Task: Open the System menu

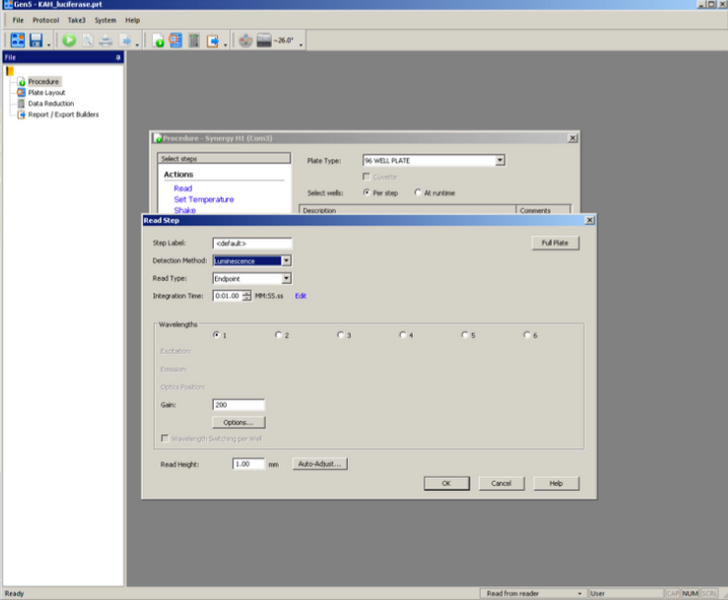Action: coord(105,20)
